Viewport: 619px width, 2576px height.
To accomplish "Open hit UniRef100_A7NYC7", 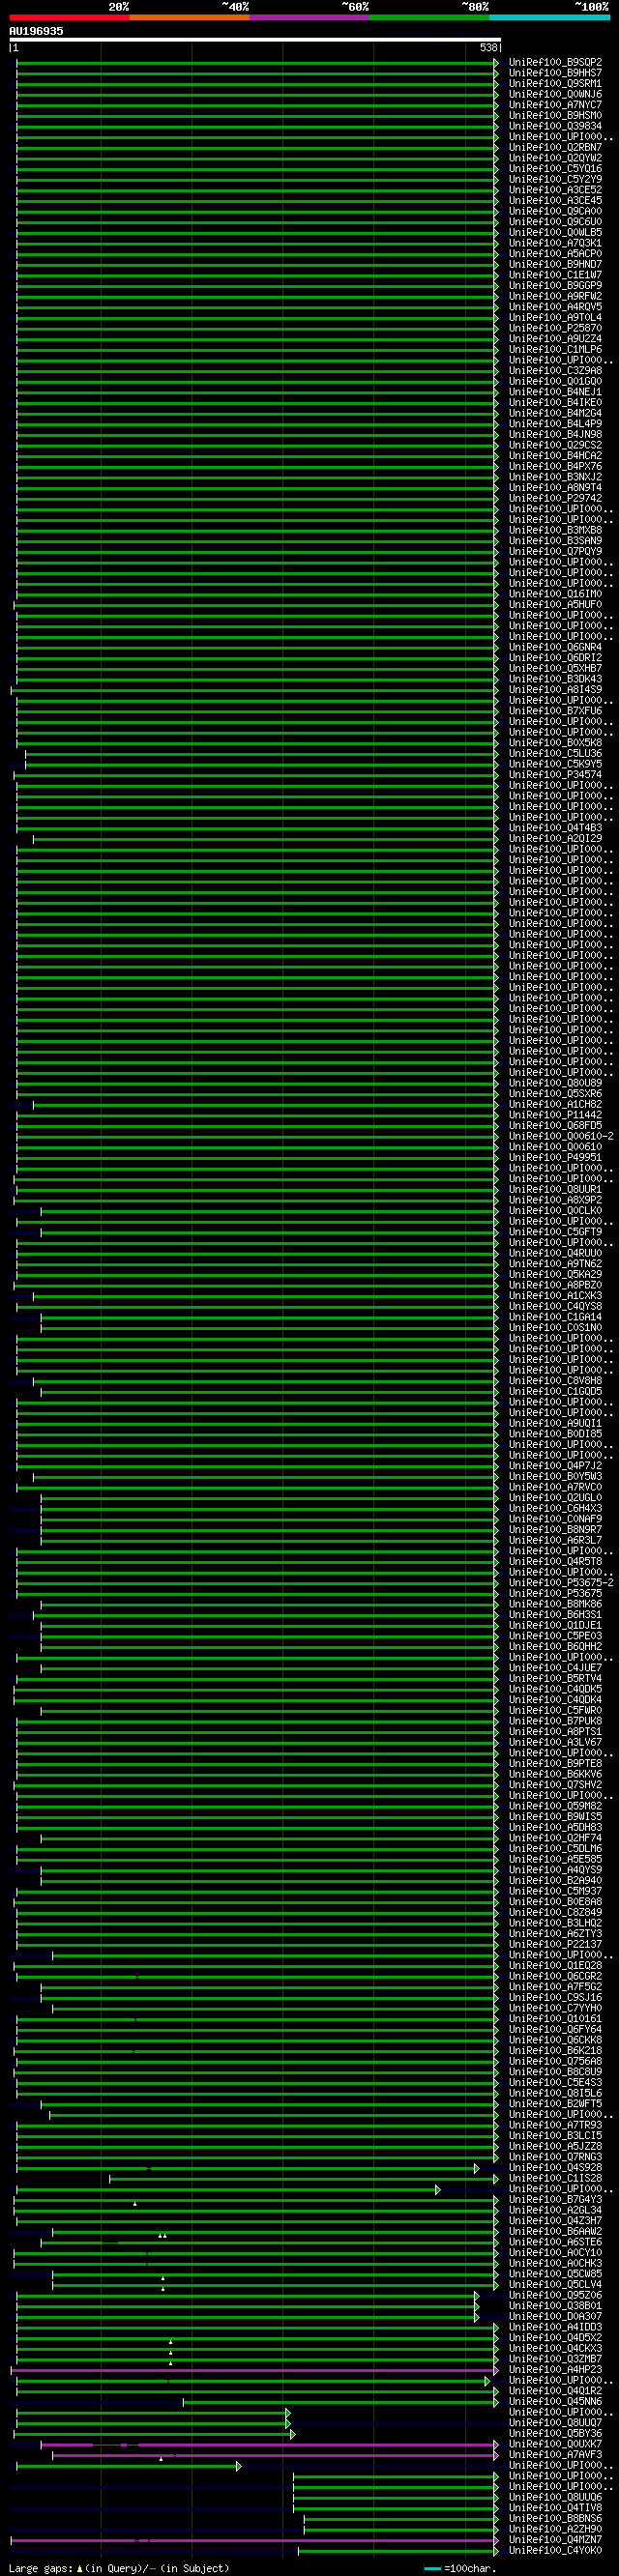I will 555,105.
